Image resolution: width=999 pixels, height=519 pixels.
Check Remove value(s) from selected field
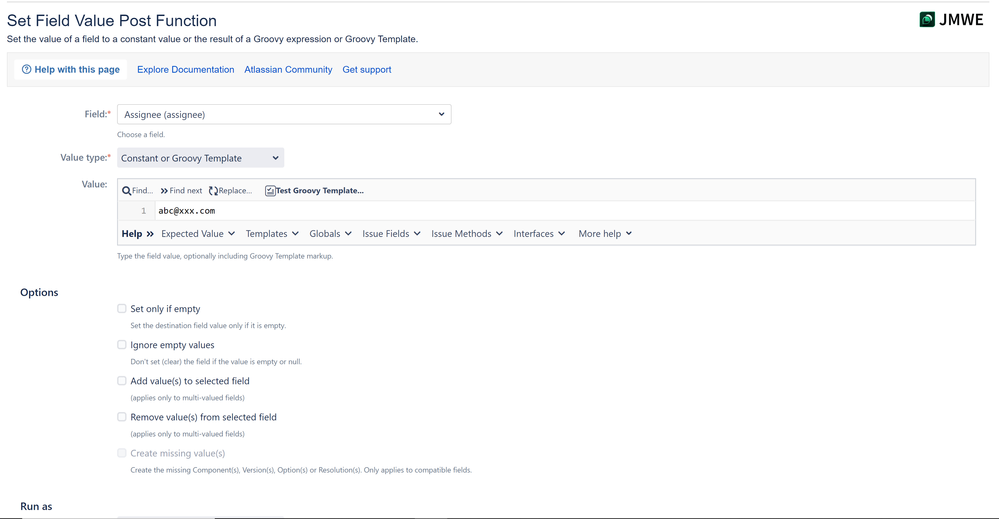pos(122,417)
